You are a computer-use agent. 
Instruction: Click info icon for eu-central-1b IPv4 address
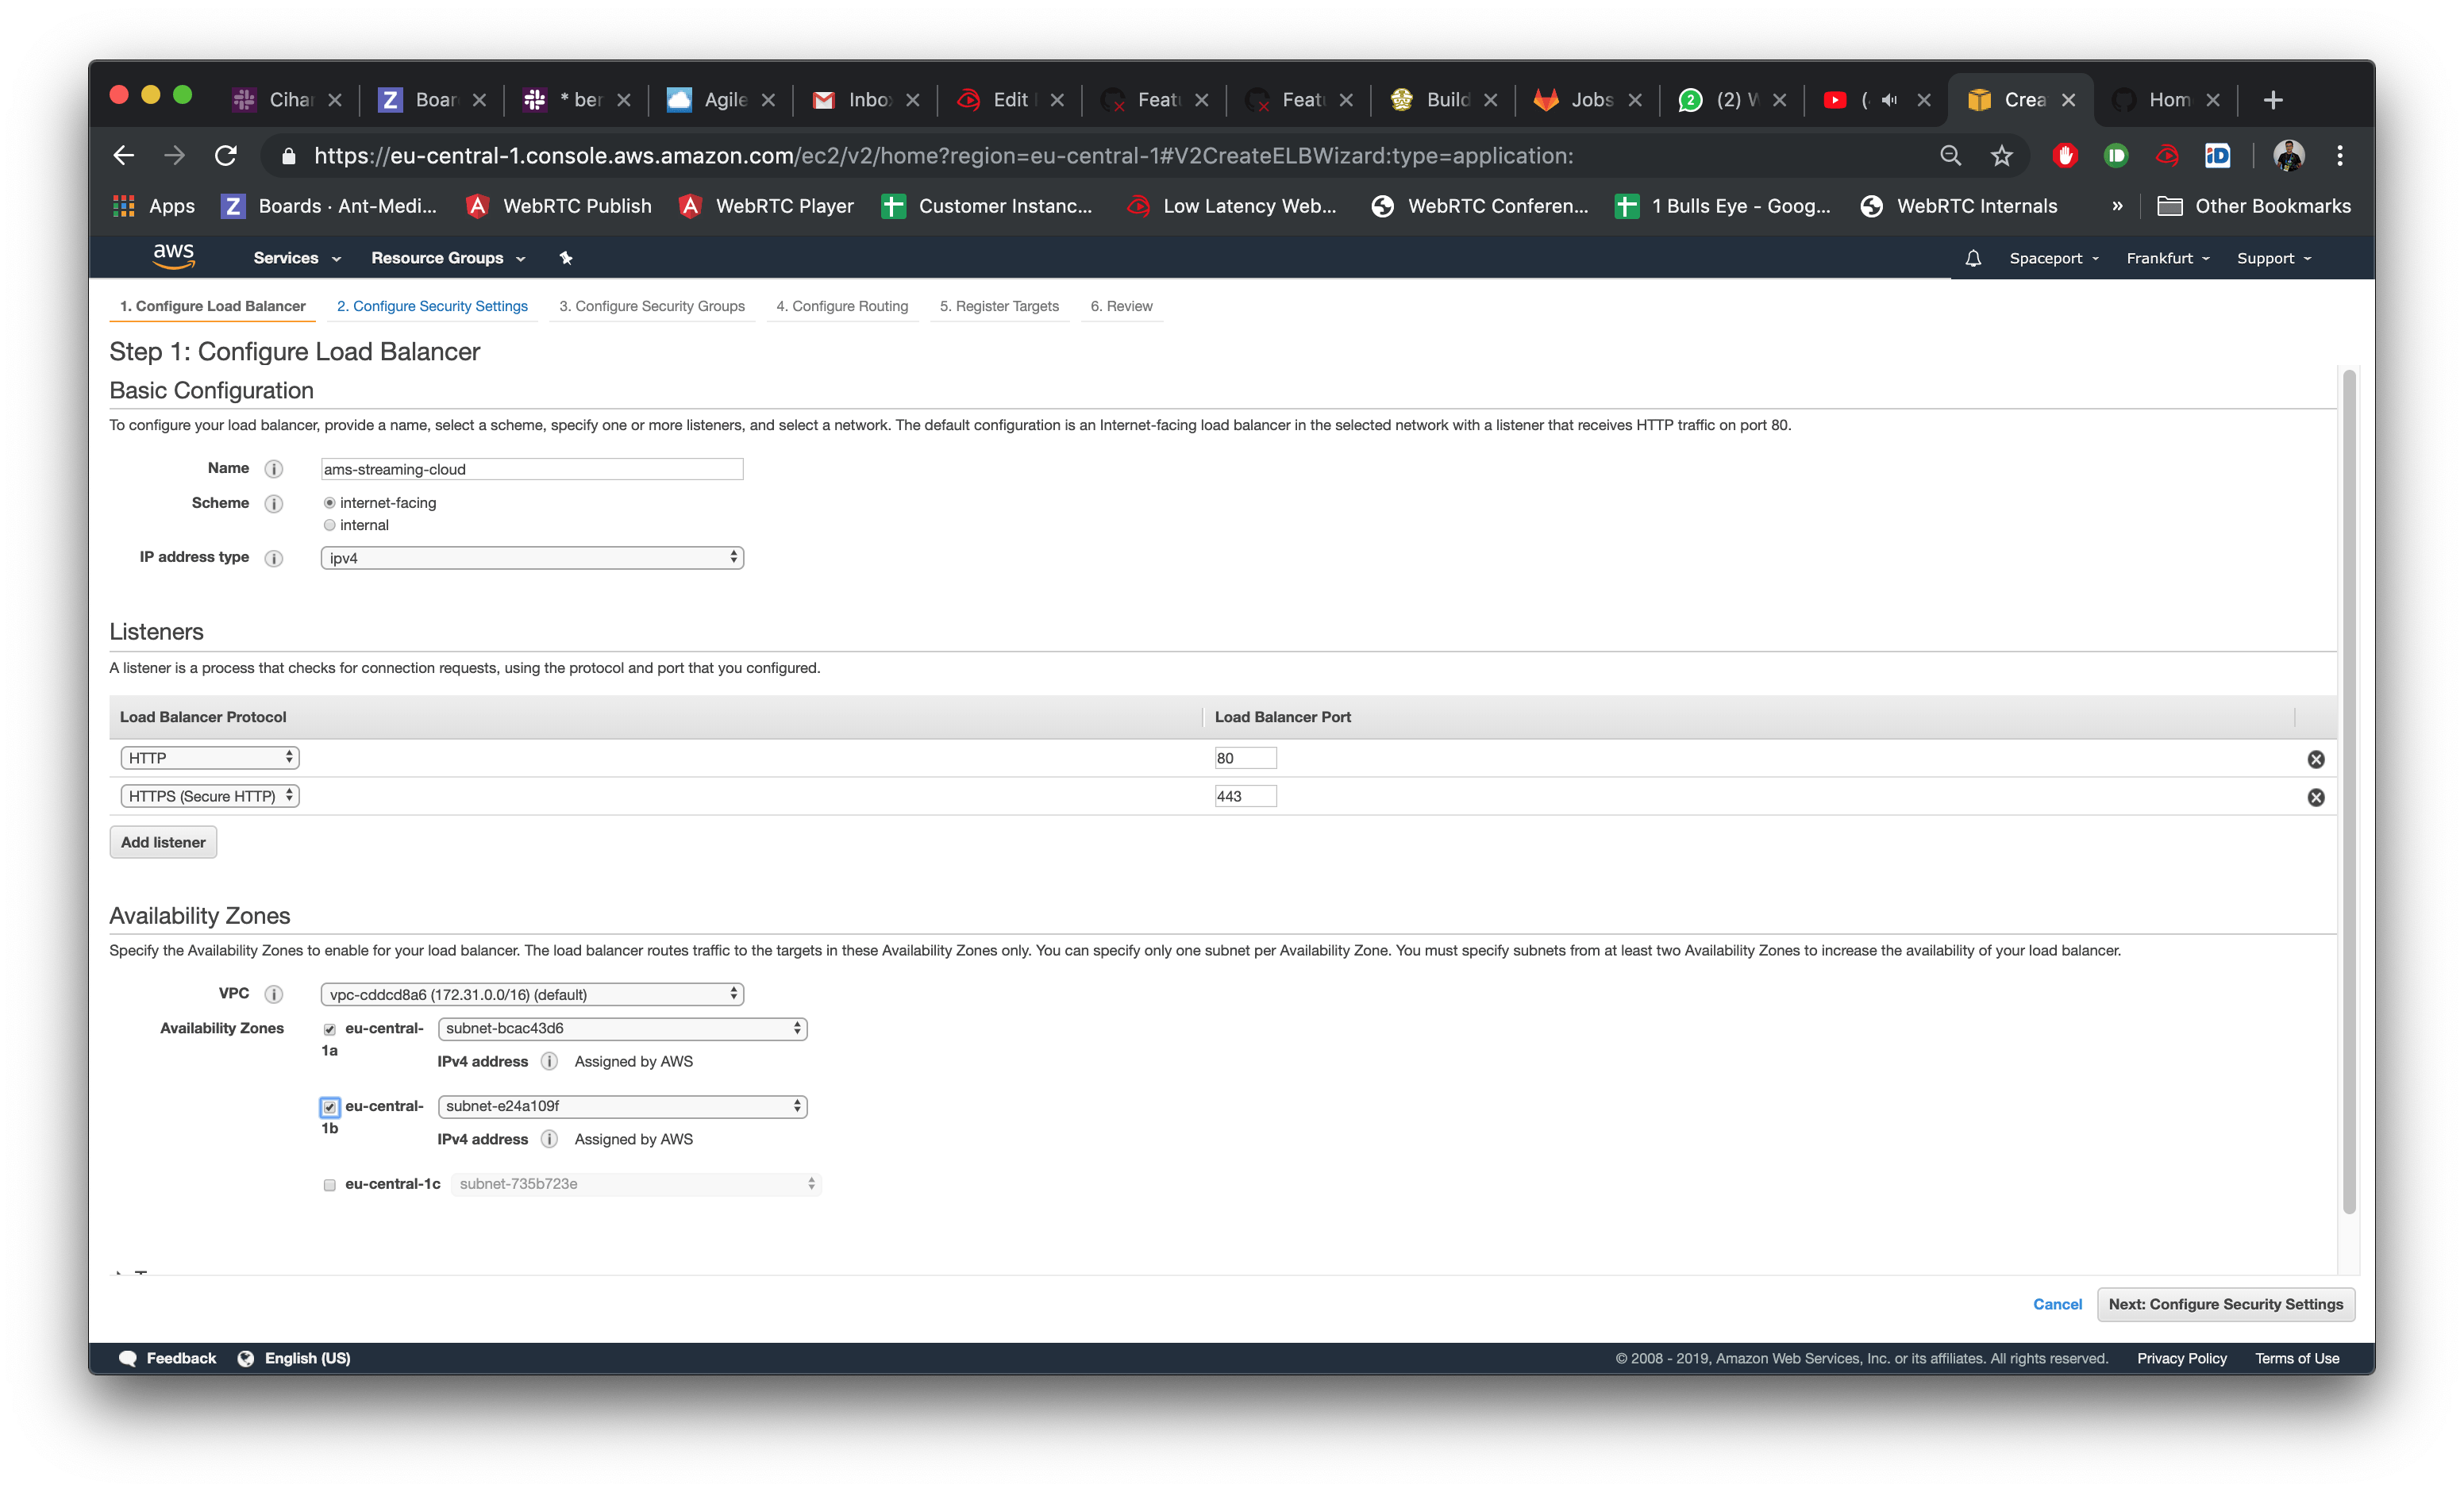click(x=549, y=1139)
